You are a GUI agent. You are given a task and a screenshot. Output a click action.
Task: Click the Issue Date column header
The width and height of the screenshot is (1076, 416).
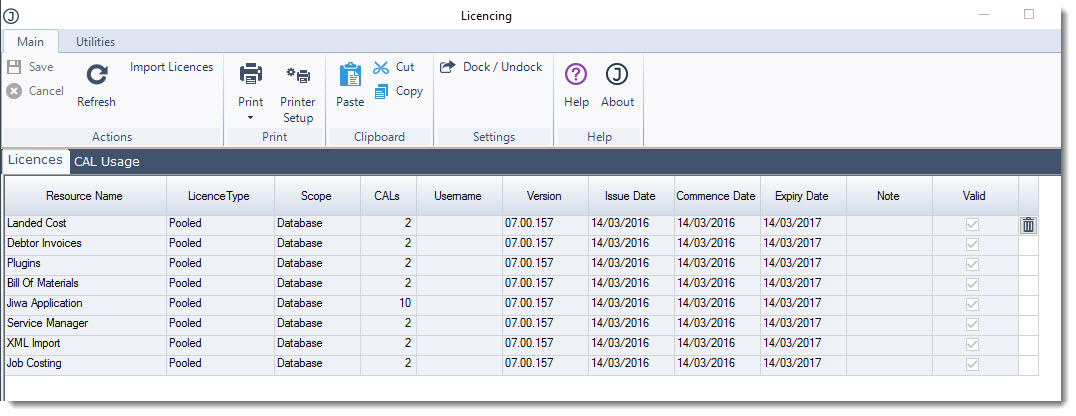point(631,196)
